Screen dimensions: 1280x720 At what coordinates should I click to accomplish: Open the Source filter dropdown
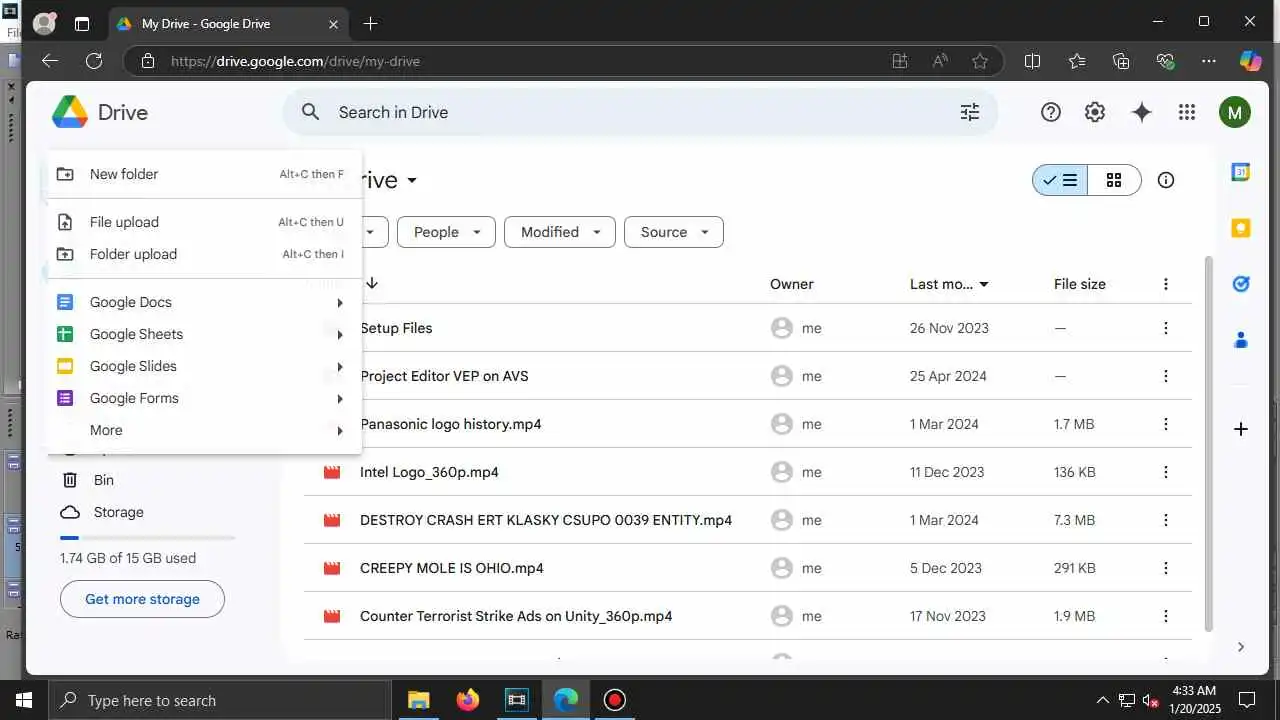click(674, 232)
